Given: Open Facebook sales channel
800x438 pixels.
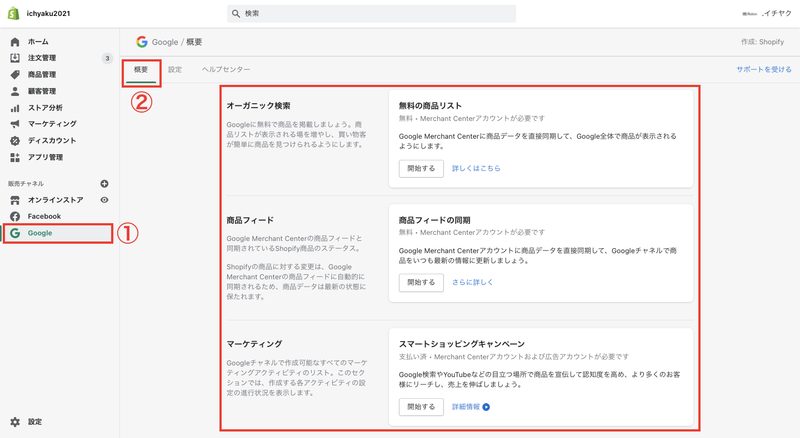Looking at the screenshot, I should 44,216.
